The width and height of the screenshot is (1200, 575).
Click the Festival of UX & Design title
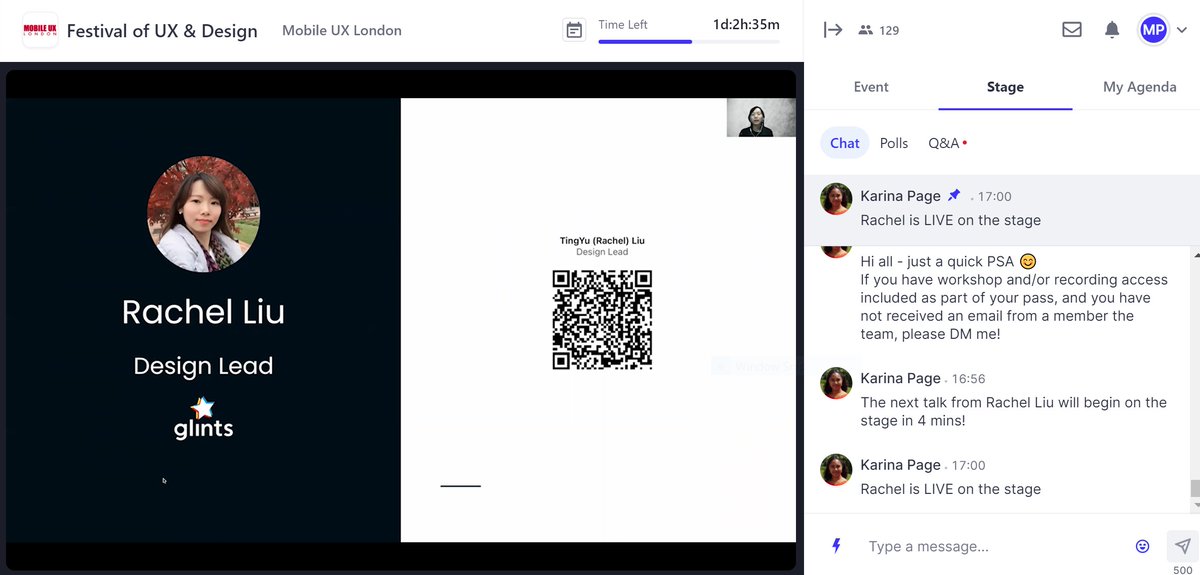pyautogui.click(x=162, y=30)
